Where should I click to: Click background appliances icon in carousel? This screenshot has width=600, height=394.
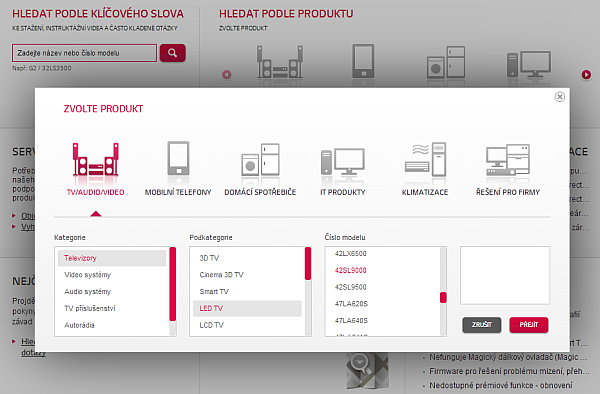(x=446, y=62)
